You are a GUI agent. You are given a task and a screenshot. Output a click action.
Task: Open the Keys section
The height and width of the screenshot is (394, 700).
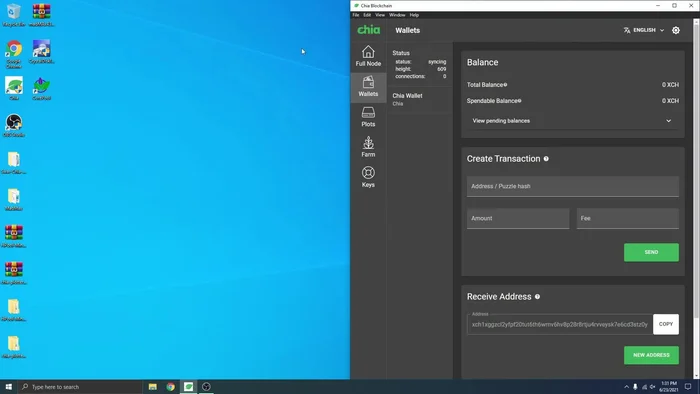(x=368, y=177)
